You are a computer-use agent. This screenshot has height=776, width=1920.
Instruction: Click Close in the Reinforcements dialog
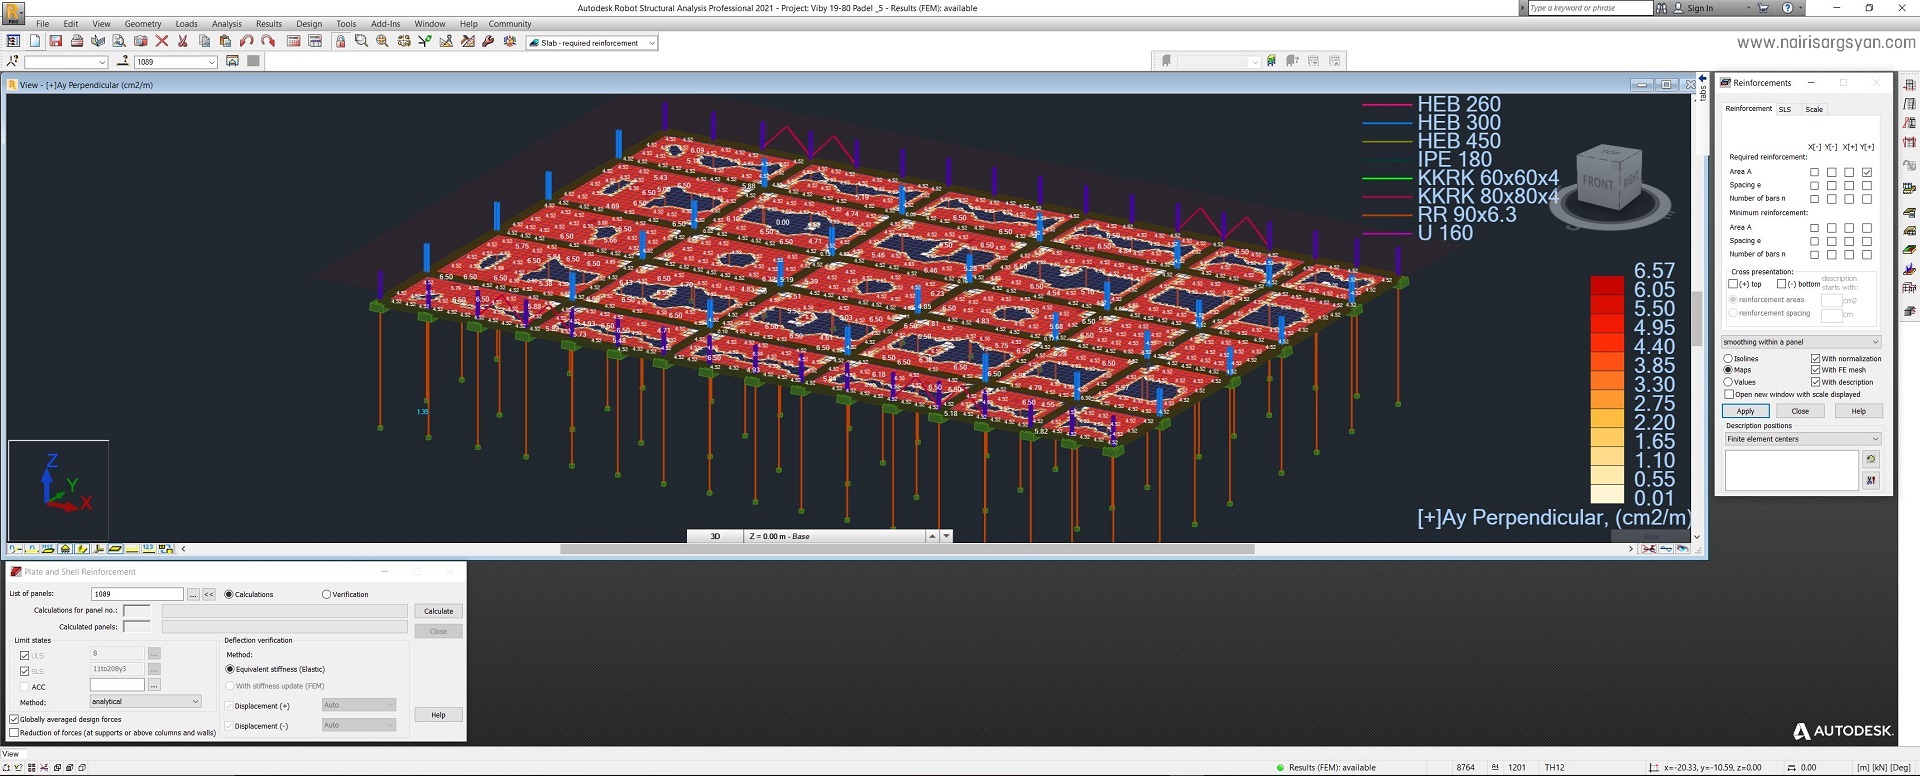point(1800,411)
